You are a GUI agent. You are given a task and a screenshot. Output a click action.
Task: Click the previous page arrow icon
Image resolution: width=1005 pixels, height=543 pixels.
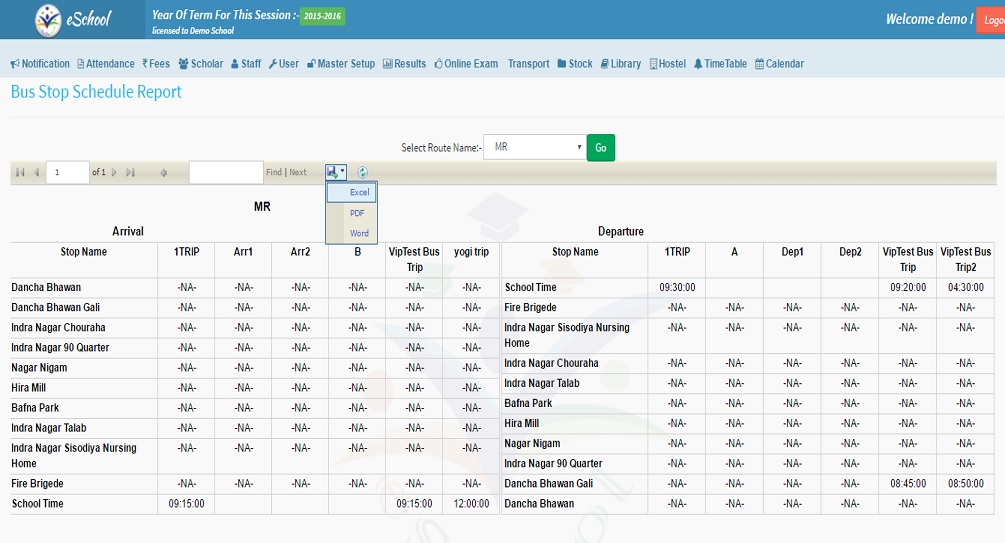click(37, 173)
